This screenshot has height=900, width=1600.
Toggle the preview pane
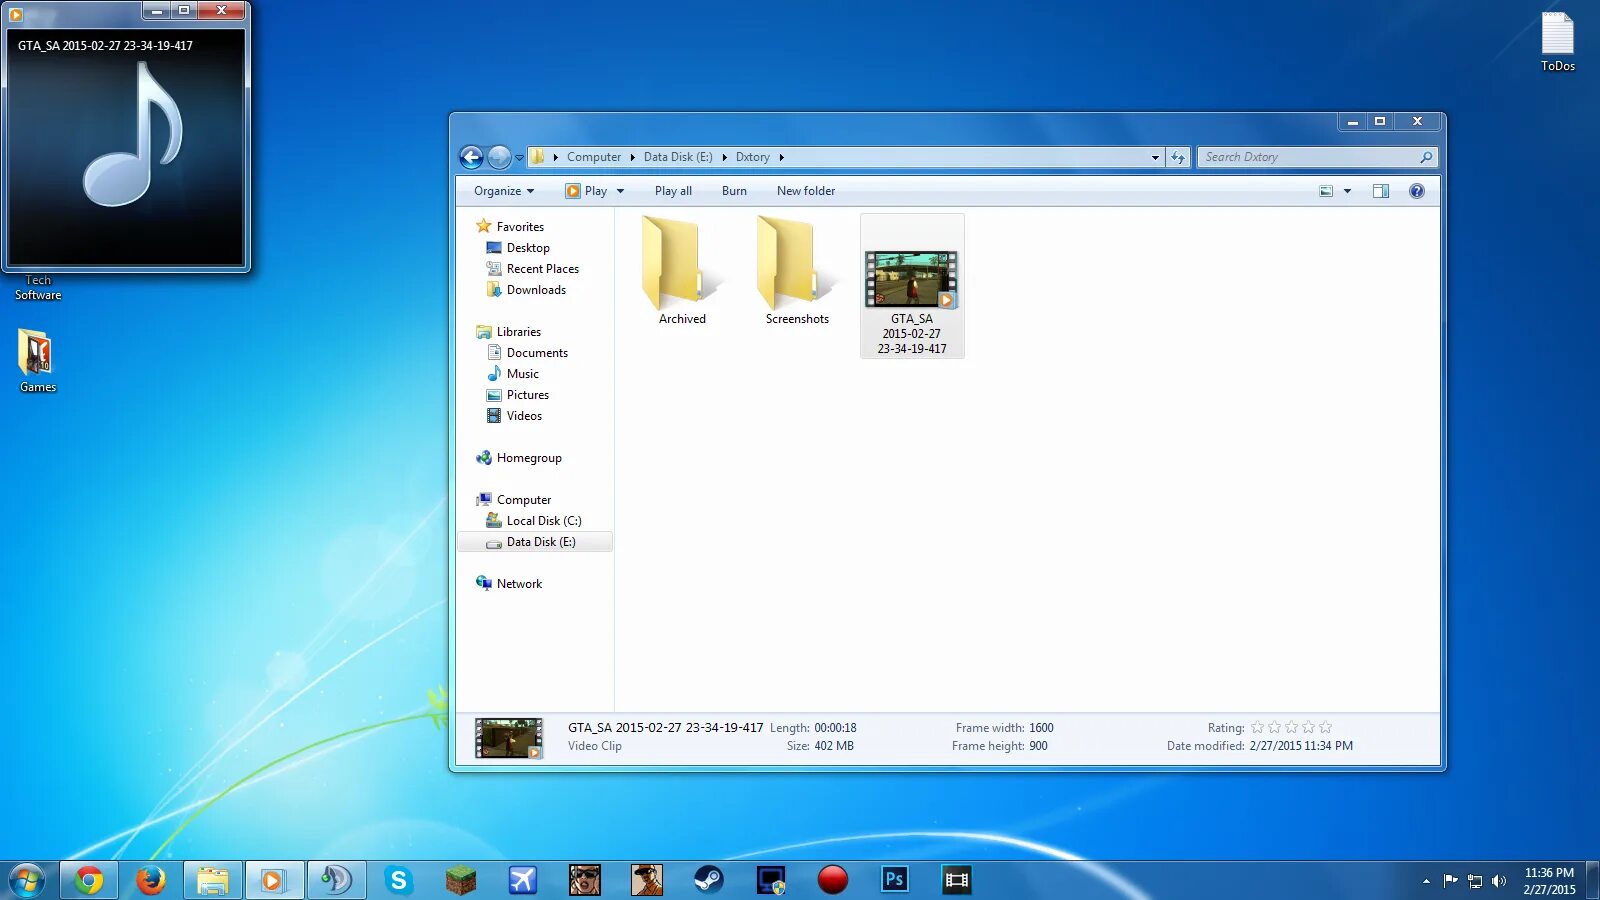coord(1381,191)
